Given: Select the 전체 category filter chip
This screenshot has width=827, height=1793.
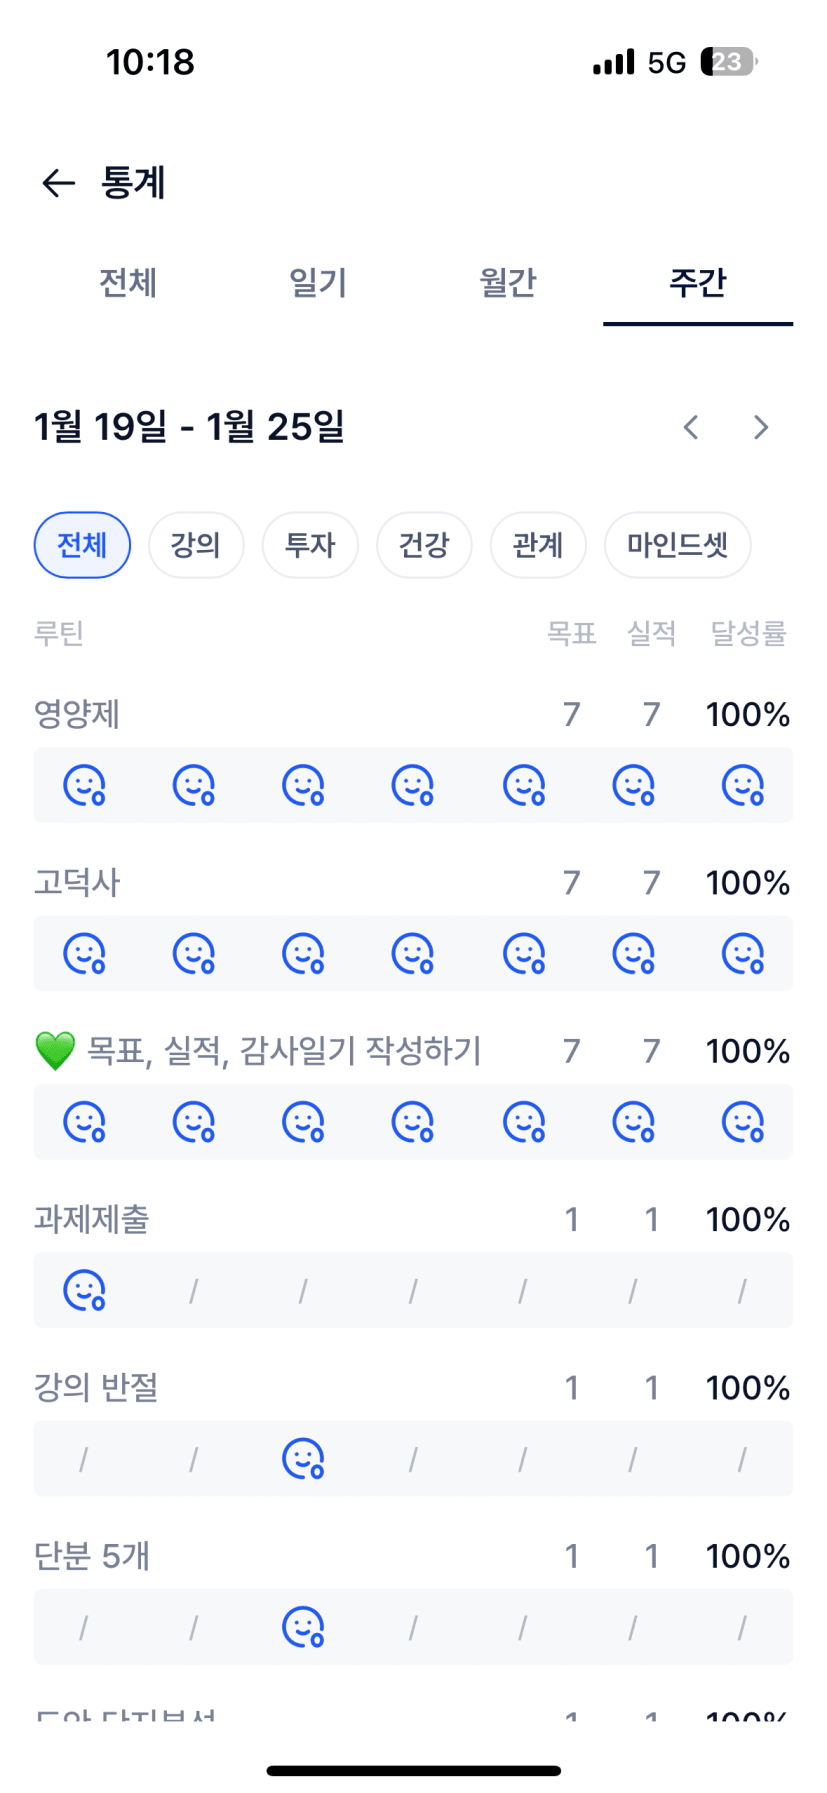Looking at the screenshot, I should pos(82,545).
